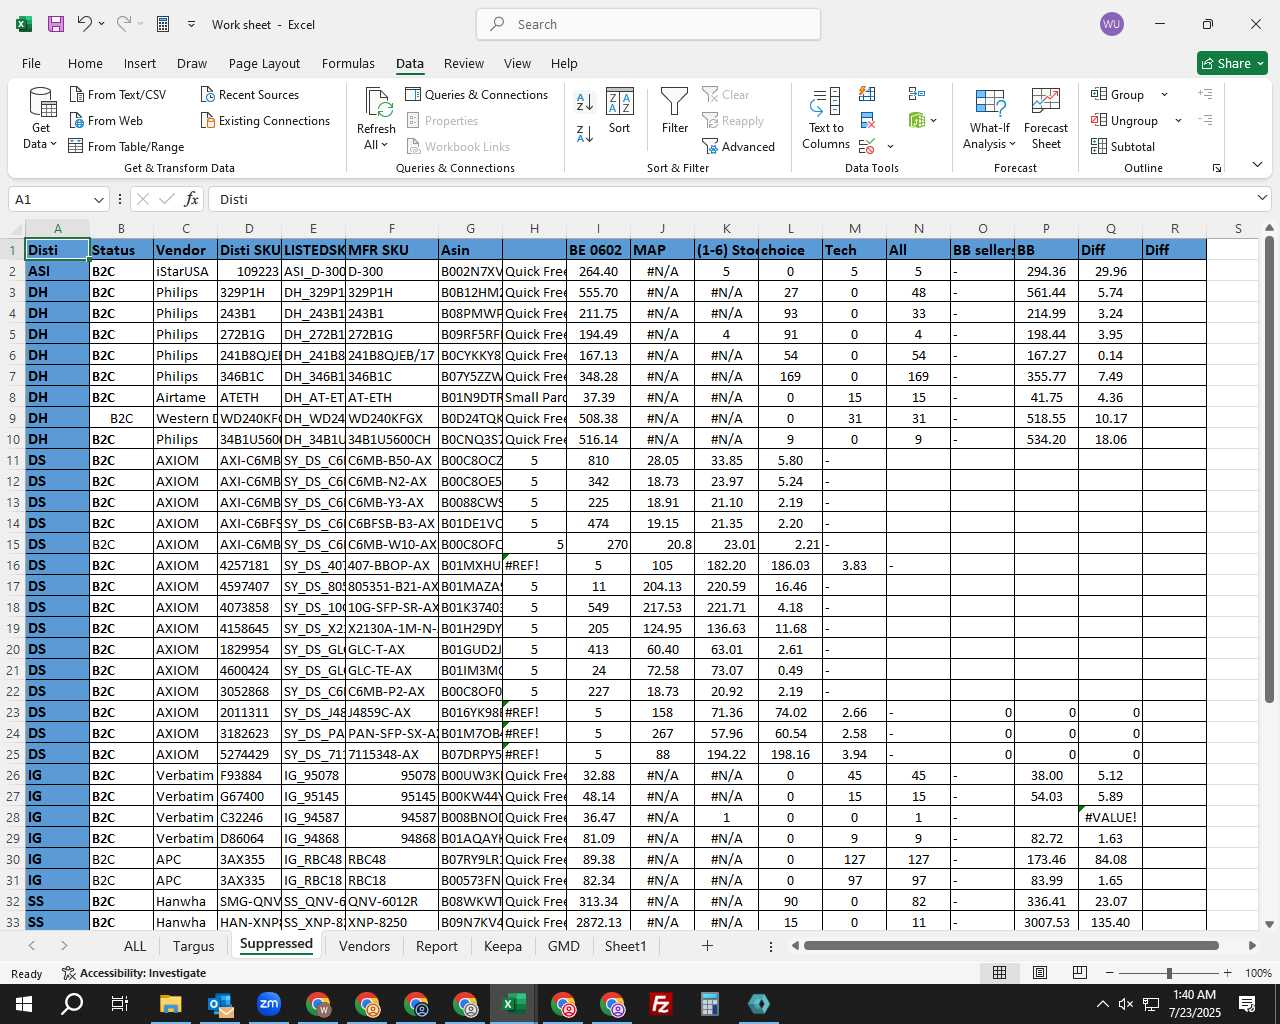Launch Text to Columns wizard
This screenshot has width=1280, height=1024.
click(826, 119)
